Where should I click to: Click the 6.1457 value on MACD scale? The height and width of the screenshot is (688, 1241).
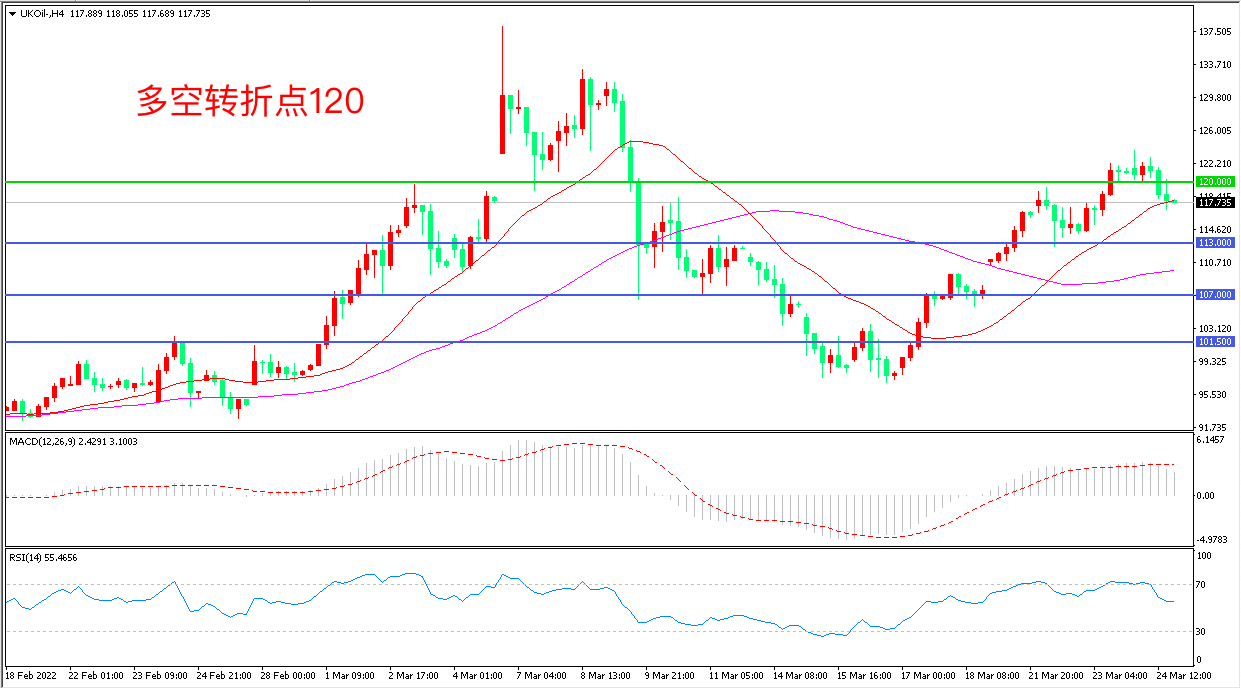[x=1213, y=441]
